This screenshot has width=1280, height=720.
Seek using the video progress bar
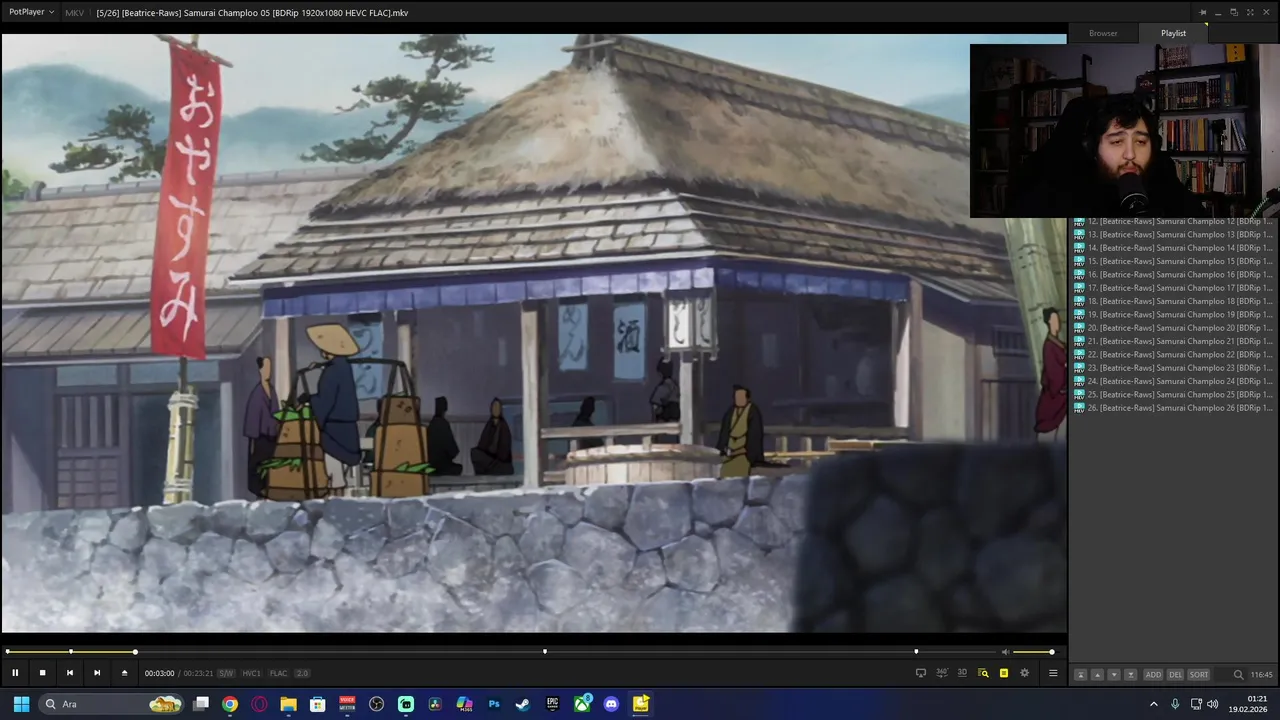[x=500, y=652]
